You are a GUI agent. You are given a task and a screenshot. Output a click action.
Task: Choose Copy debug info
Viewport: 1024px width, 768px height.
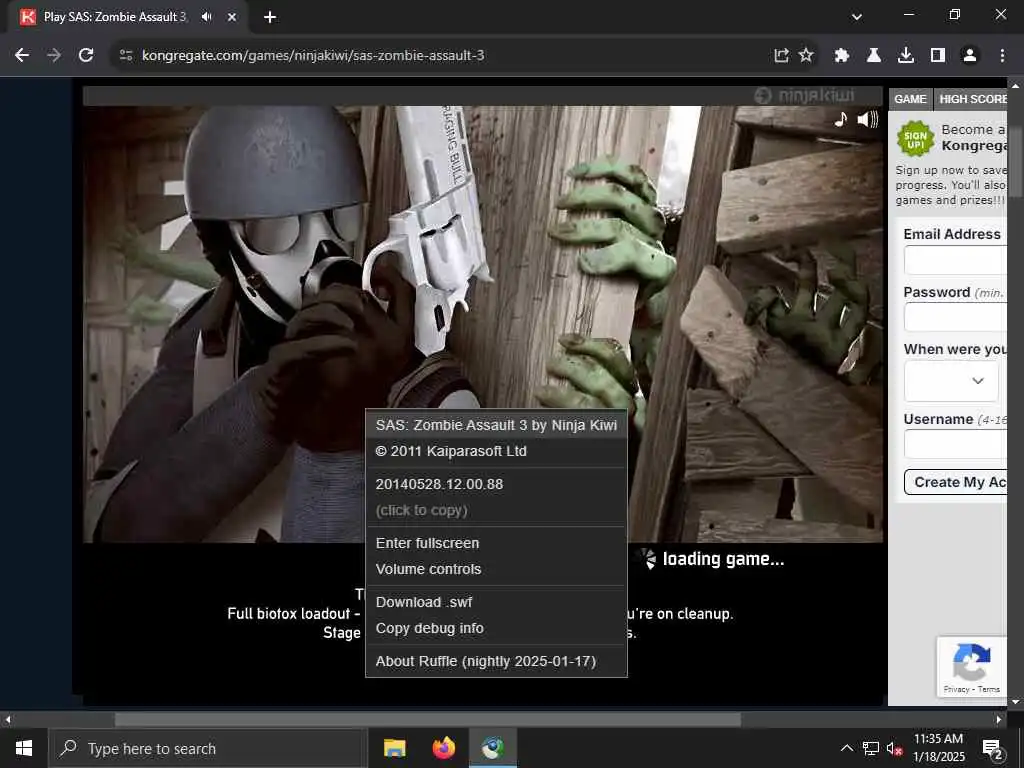tap(496, 628)
